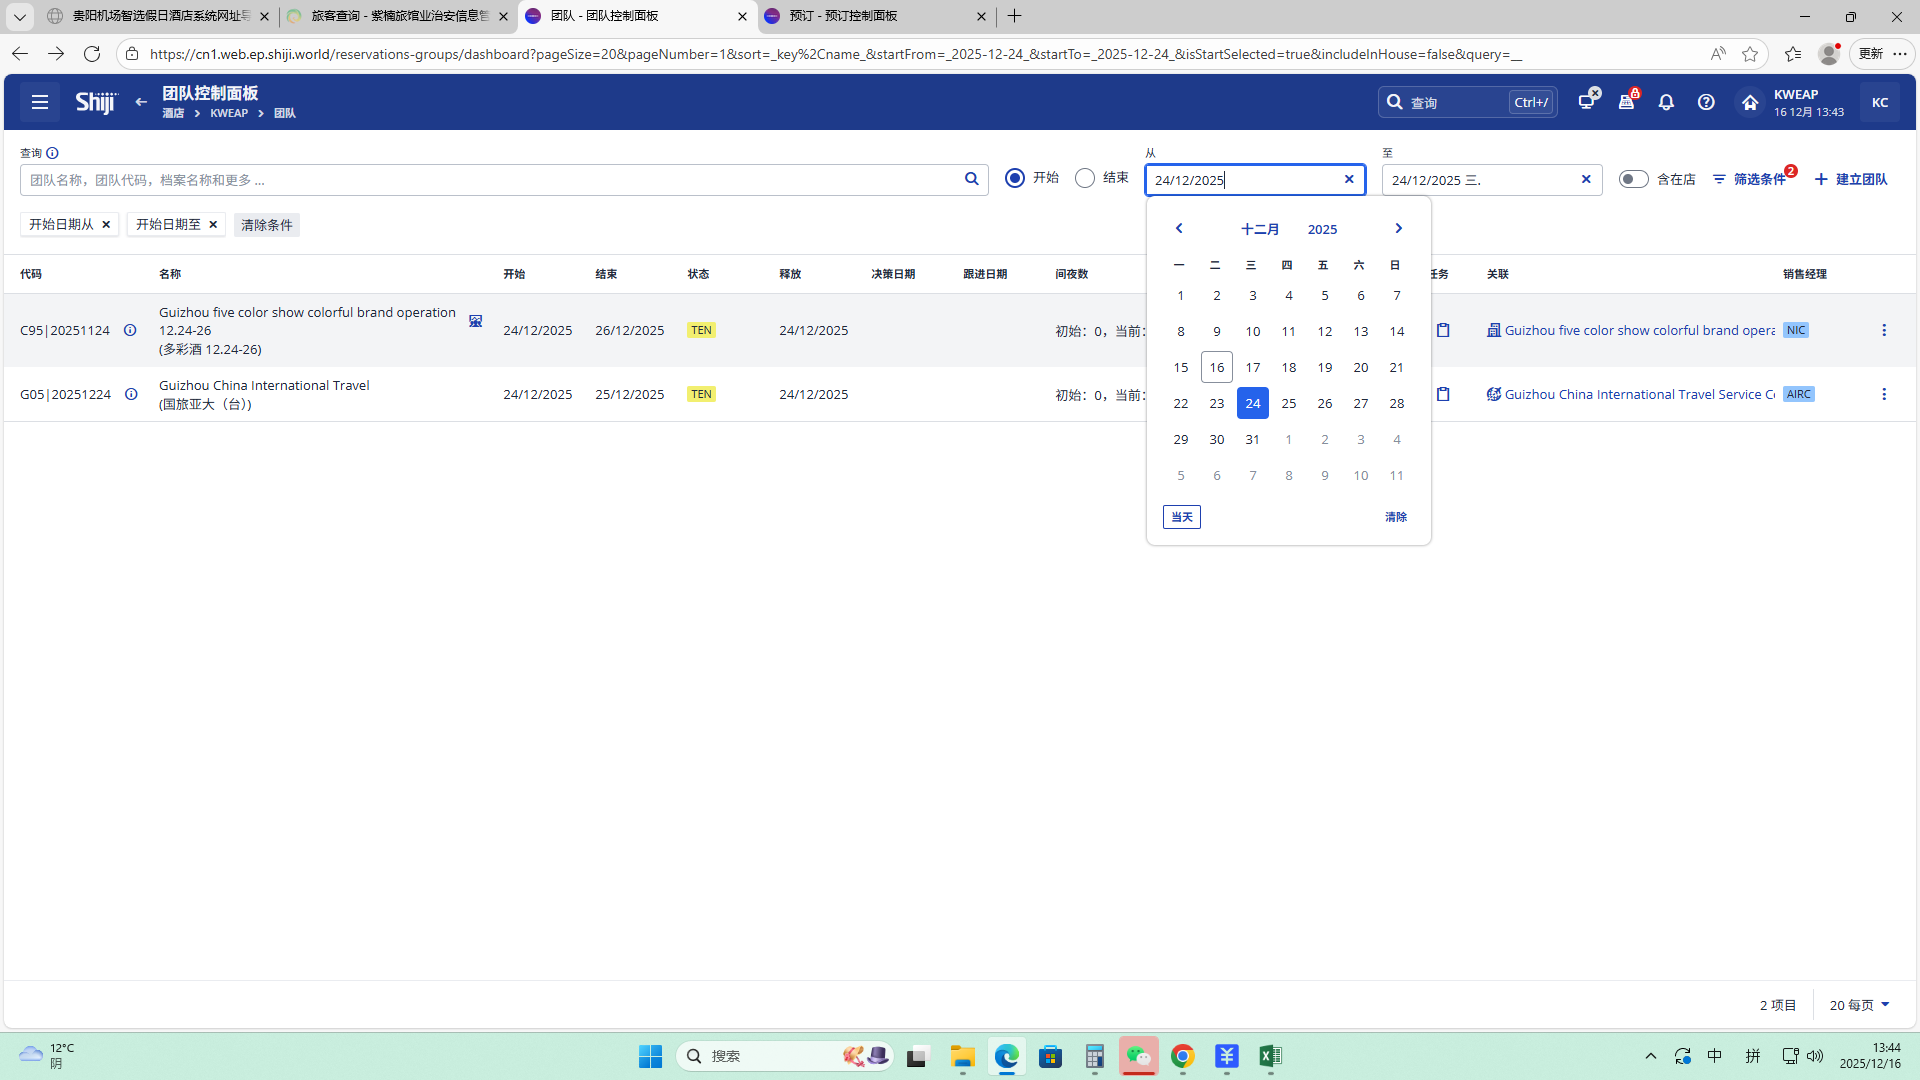Toggle the 含在店 switch
This screenshot has width=1920, height=1080.
click(1633, 179)
